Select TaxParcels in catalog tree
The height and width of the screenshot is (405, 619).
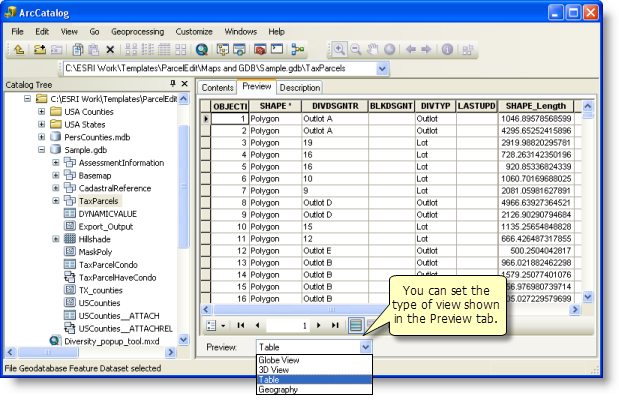point(98,201)
